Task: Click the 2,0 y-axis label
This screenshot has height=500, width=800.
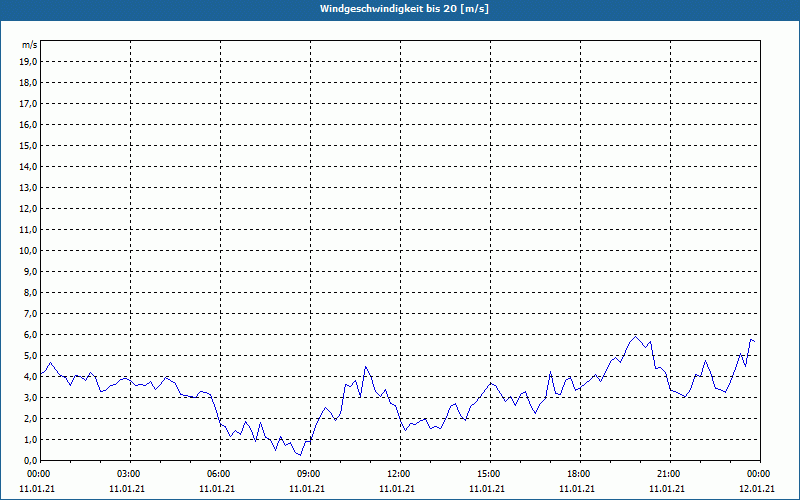Action: pos(30,418)
